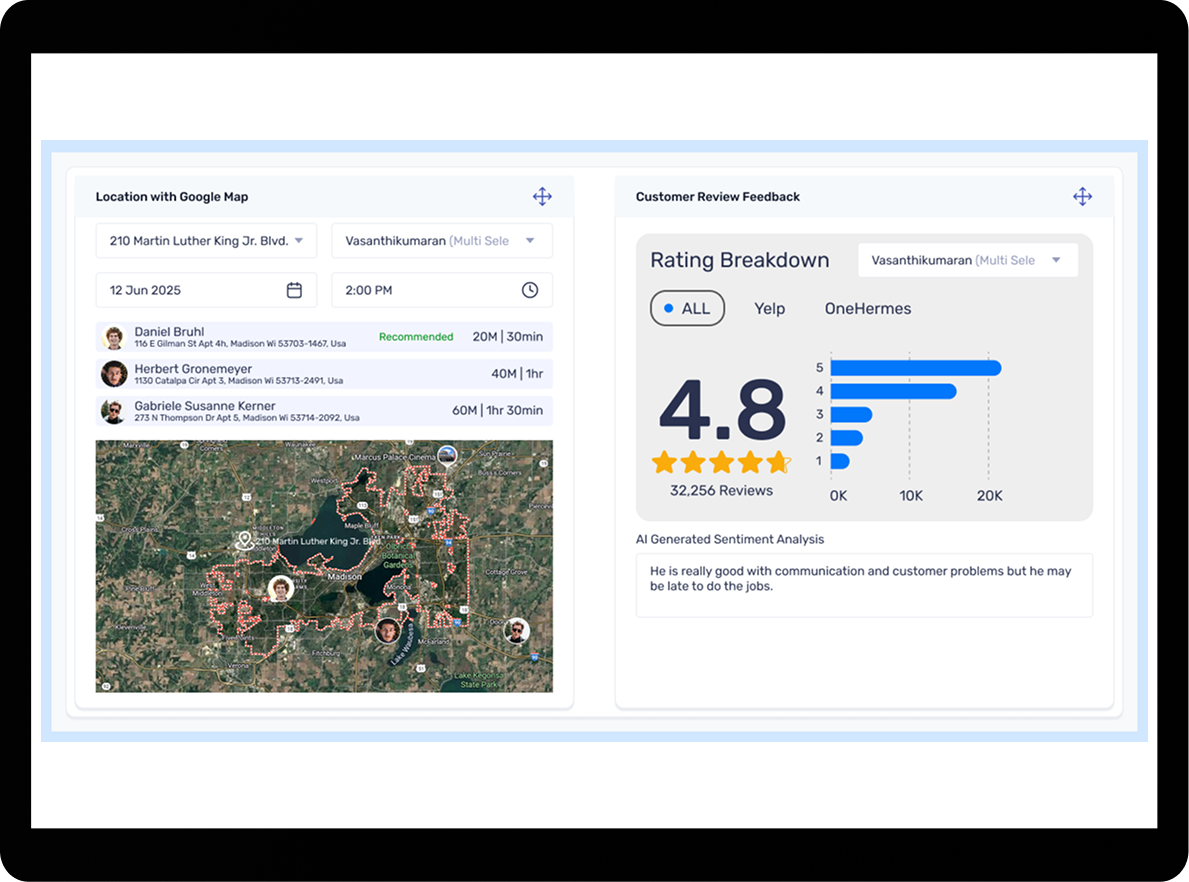Select the Herbert Gronemeyer 40M row

[324, 374]
